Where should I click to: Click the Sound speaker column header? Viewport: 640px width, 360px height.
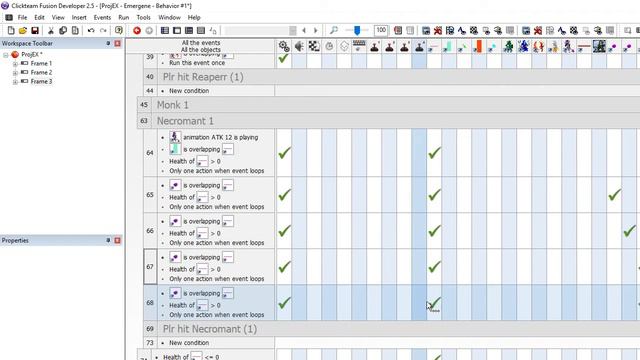tap(299, 46)
